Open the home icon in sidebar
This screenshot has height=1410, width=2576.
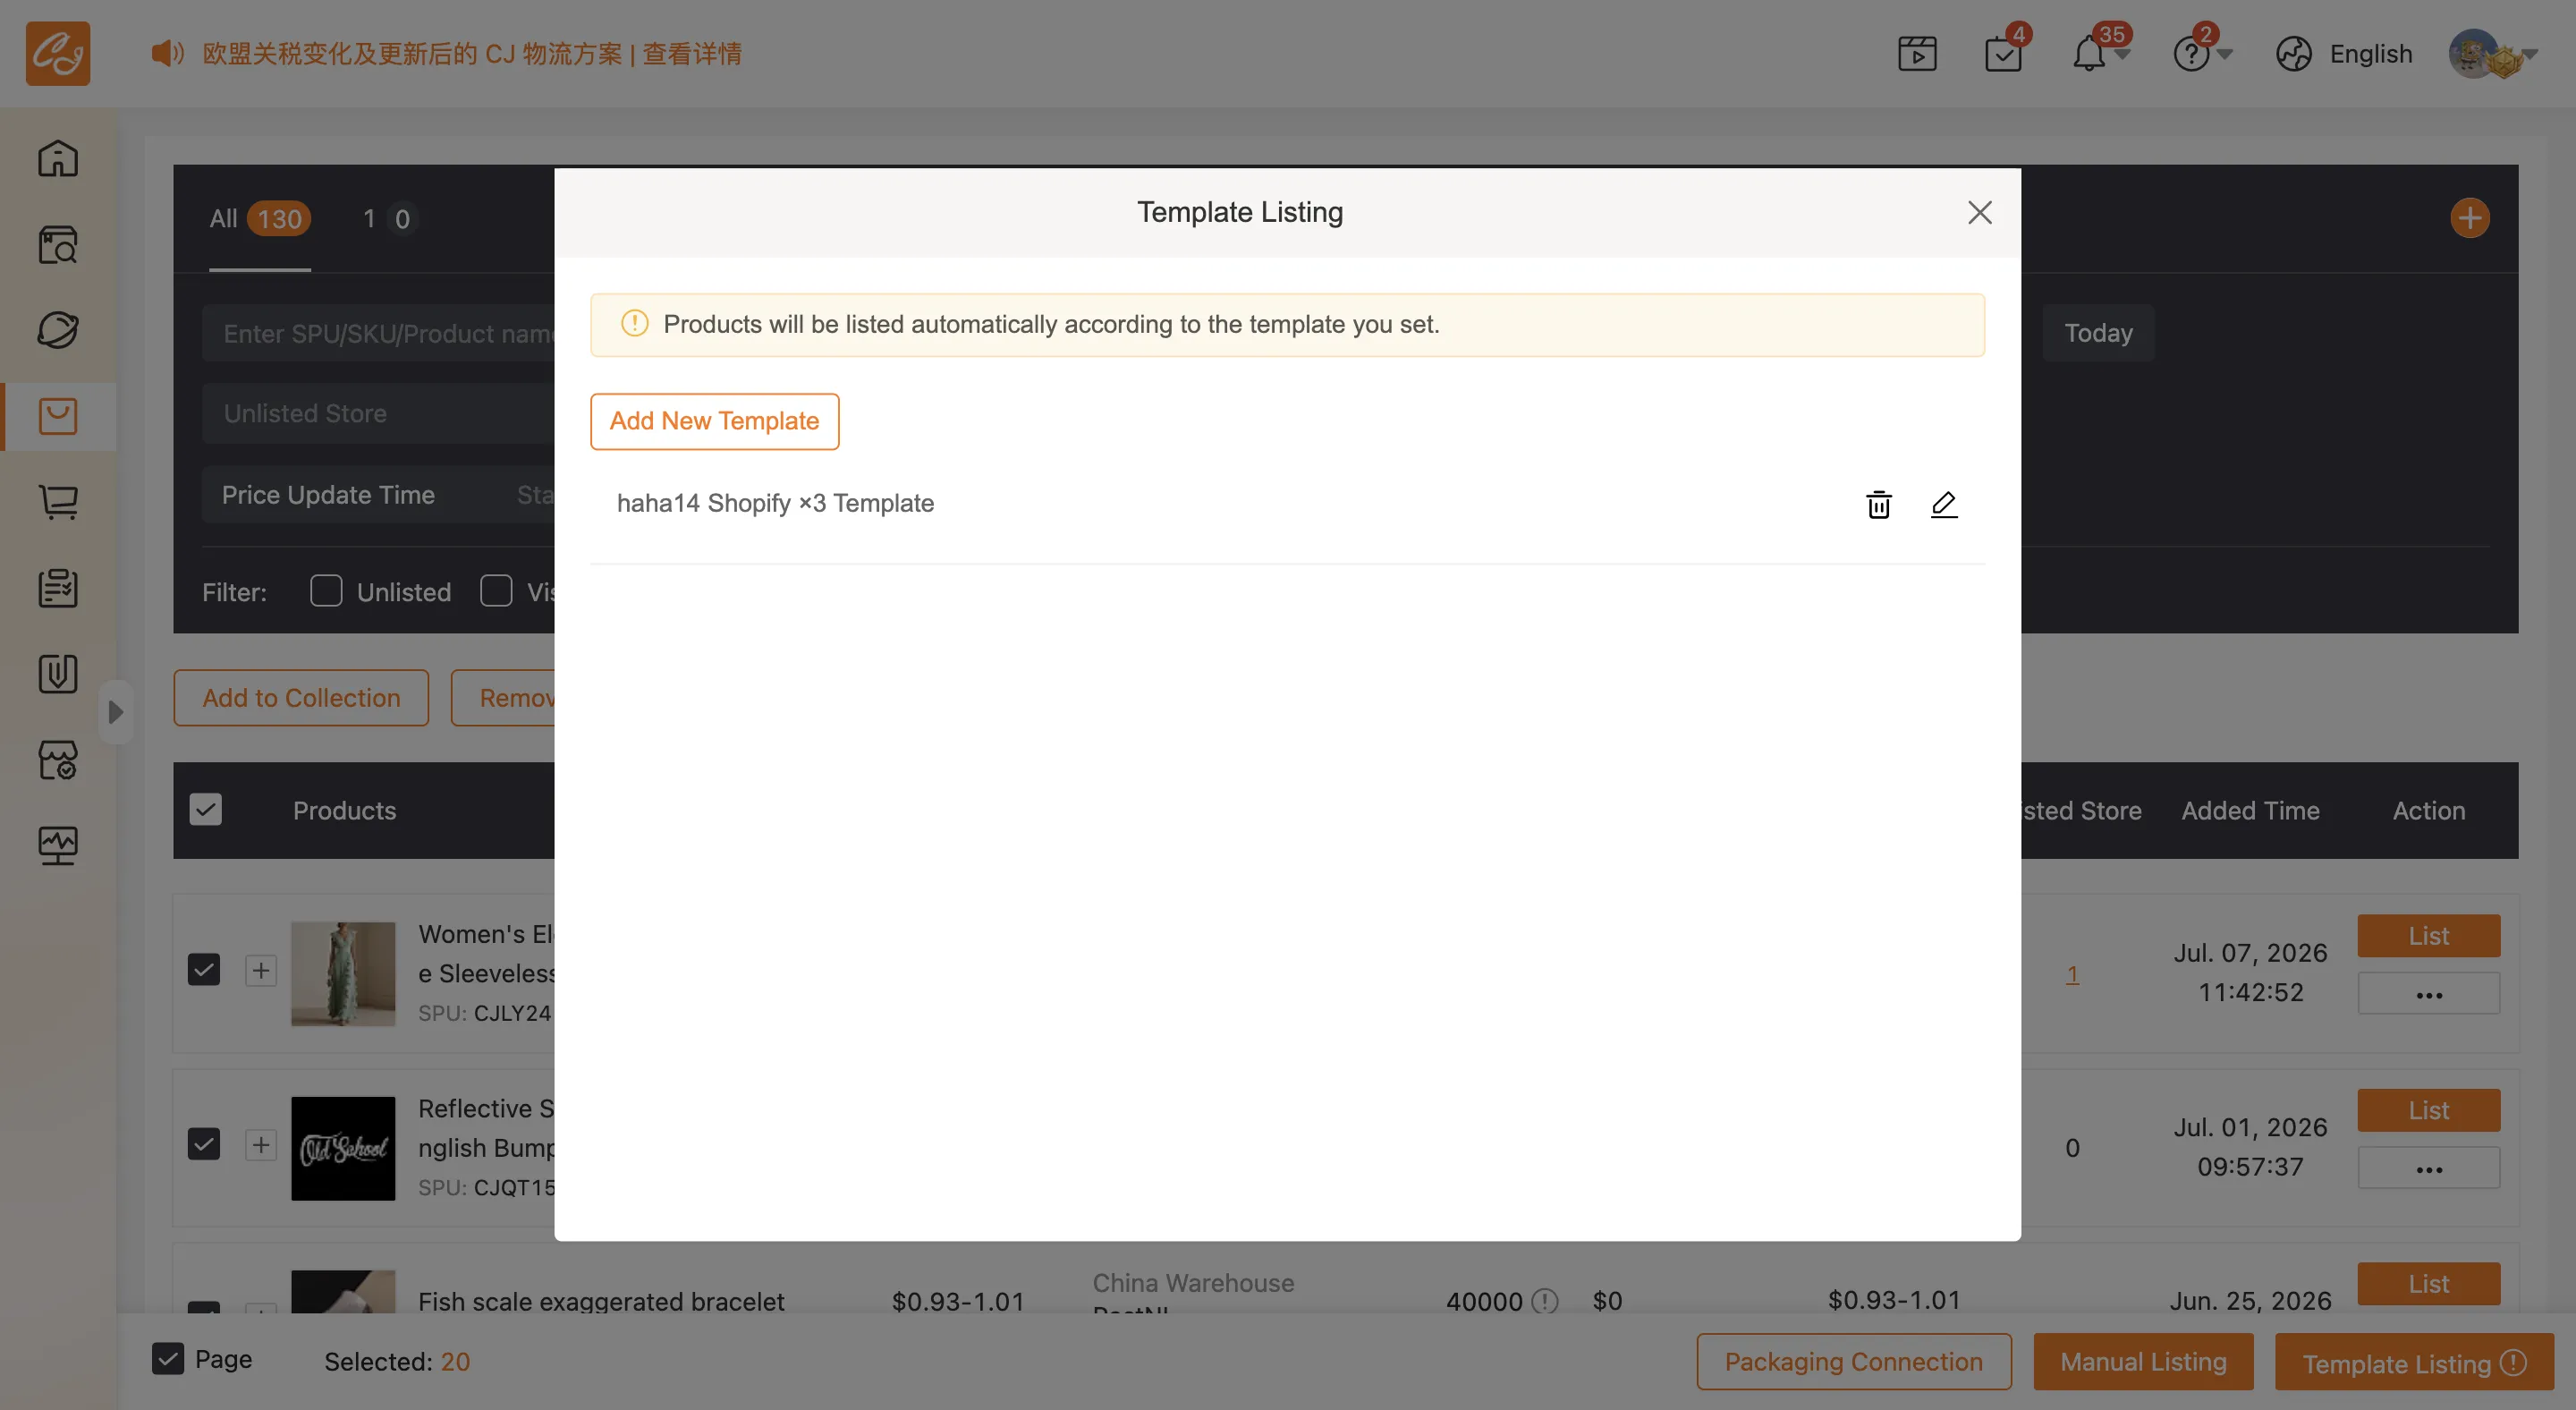58,158
